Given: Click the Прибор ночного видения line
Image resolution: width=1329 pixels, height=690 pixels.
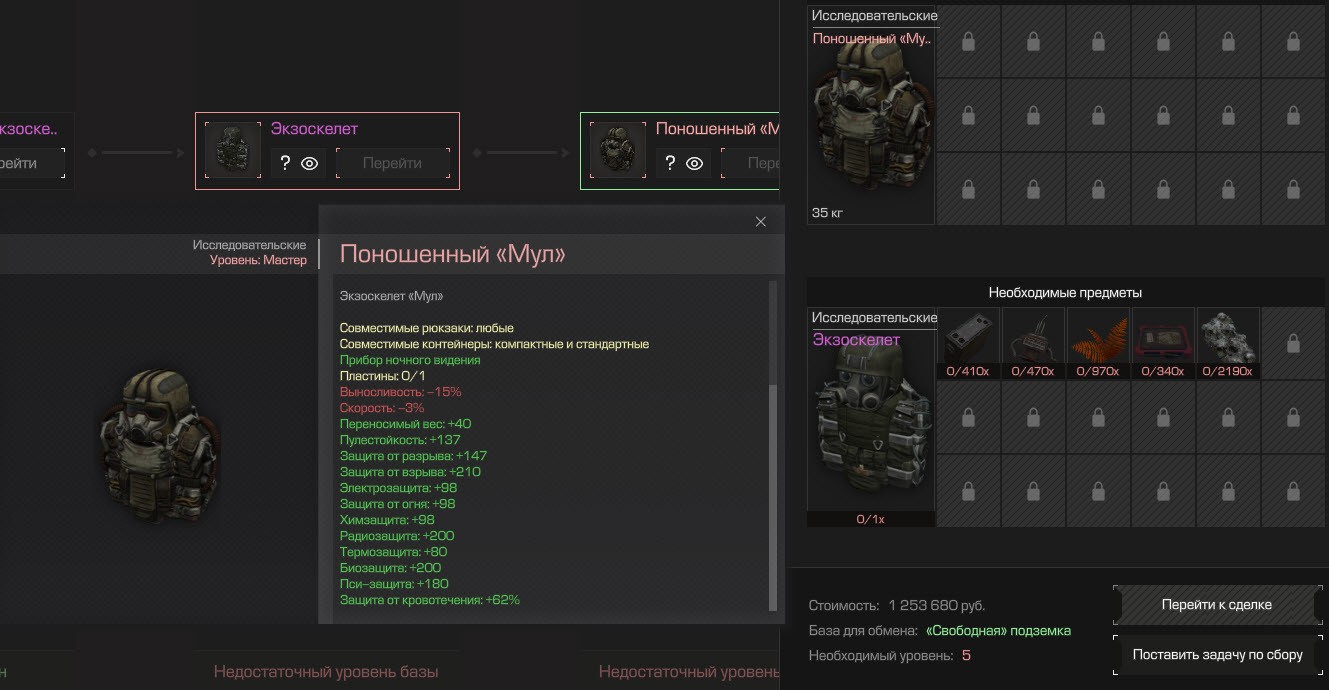Looking at the screenshot, I should (x=410, y=360).
